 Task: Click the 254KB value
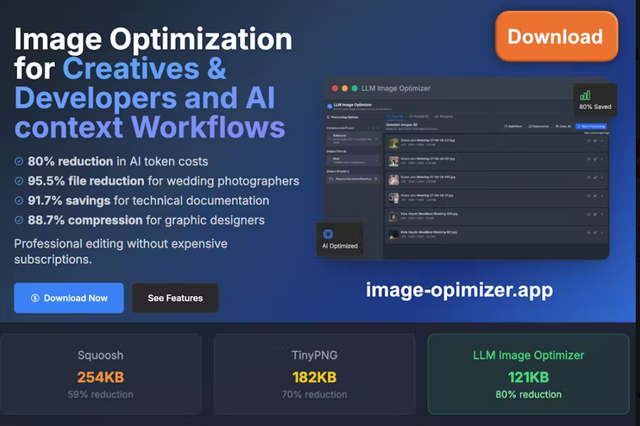click(100, 377)
